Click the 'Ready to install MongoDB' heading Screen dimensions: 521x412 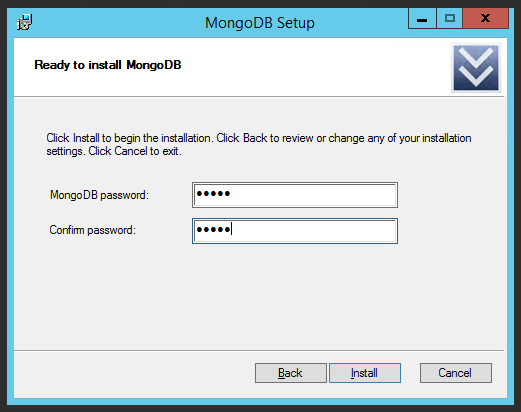coord(108,65)
